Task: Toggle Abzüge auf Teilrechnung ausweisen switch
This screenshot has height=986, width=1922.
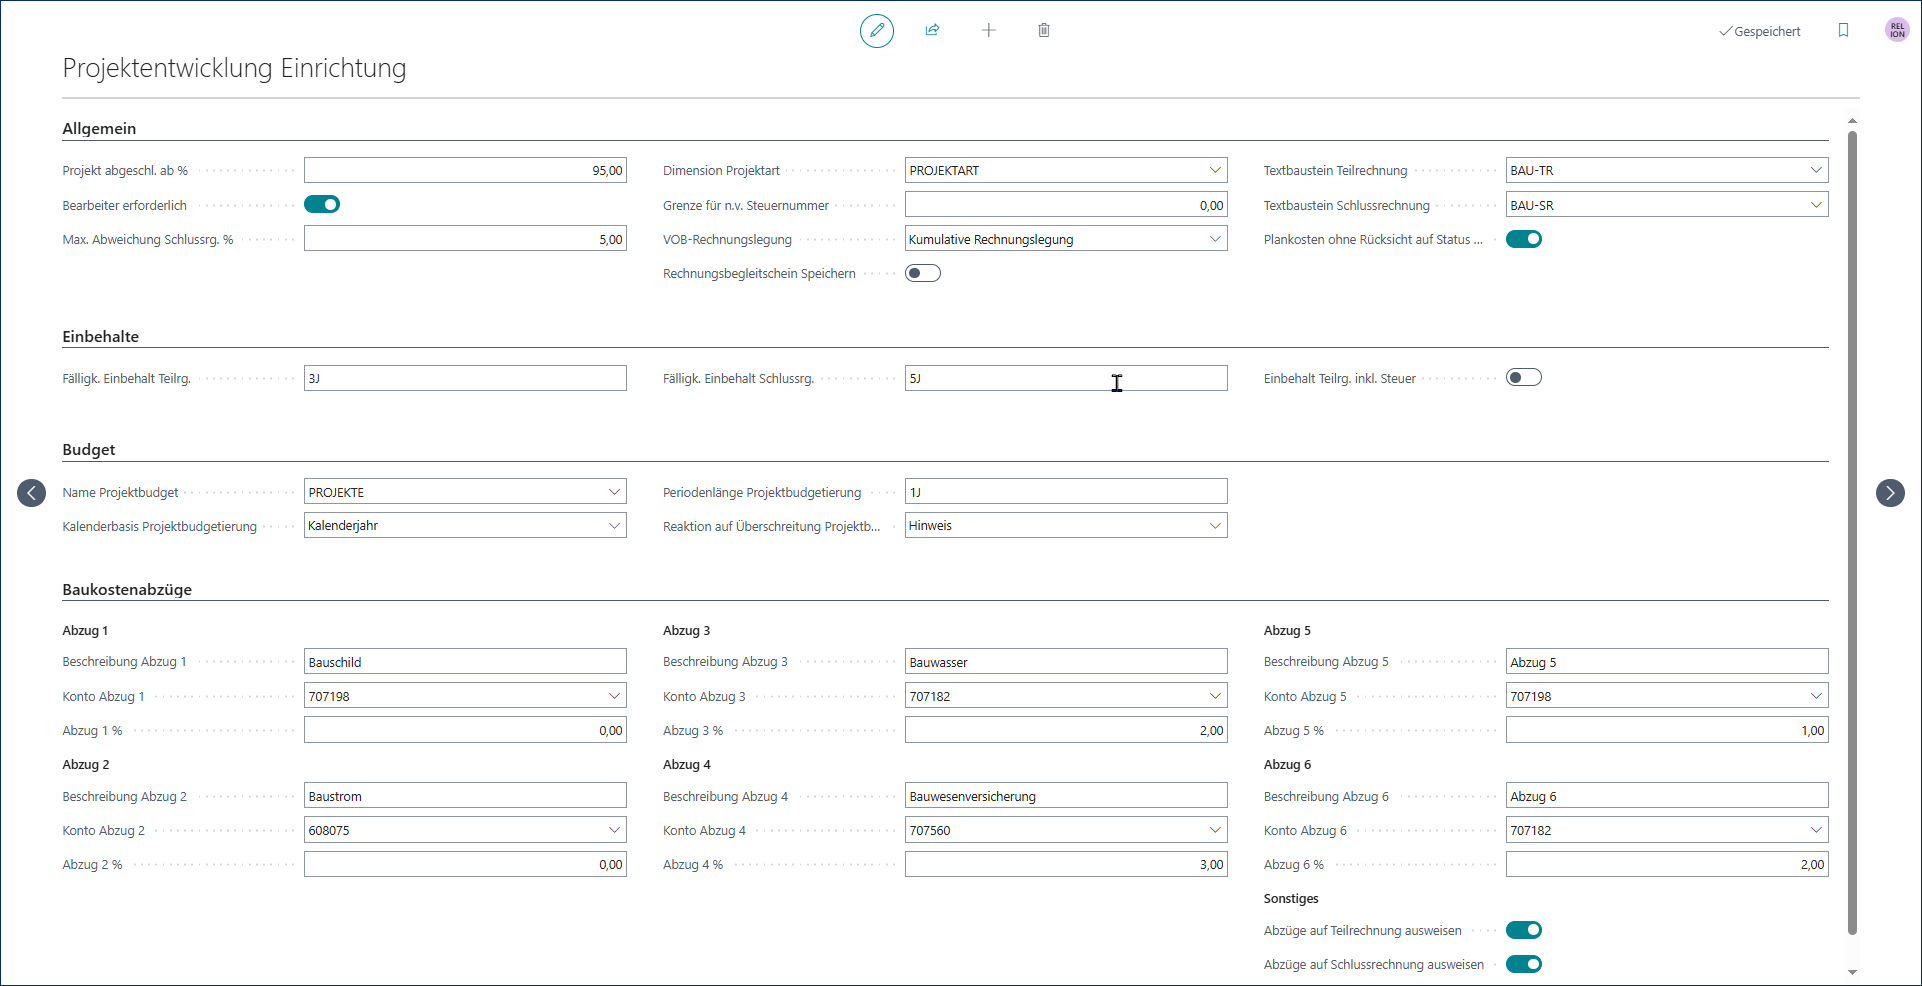Action: (x=1523, y=931)
